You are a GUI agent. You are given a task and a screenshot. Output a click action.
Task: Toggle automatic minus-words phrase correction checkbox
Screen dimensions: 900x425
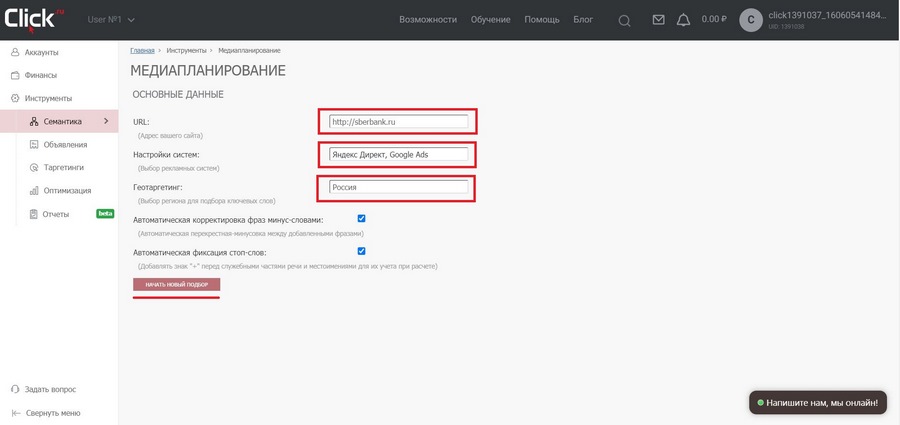click(361, 219)
